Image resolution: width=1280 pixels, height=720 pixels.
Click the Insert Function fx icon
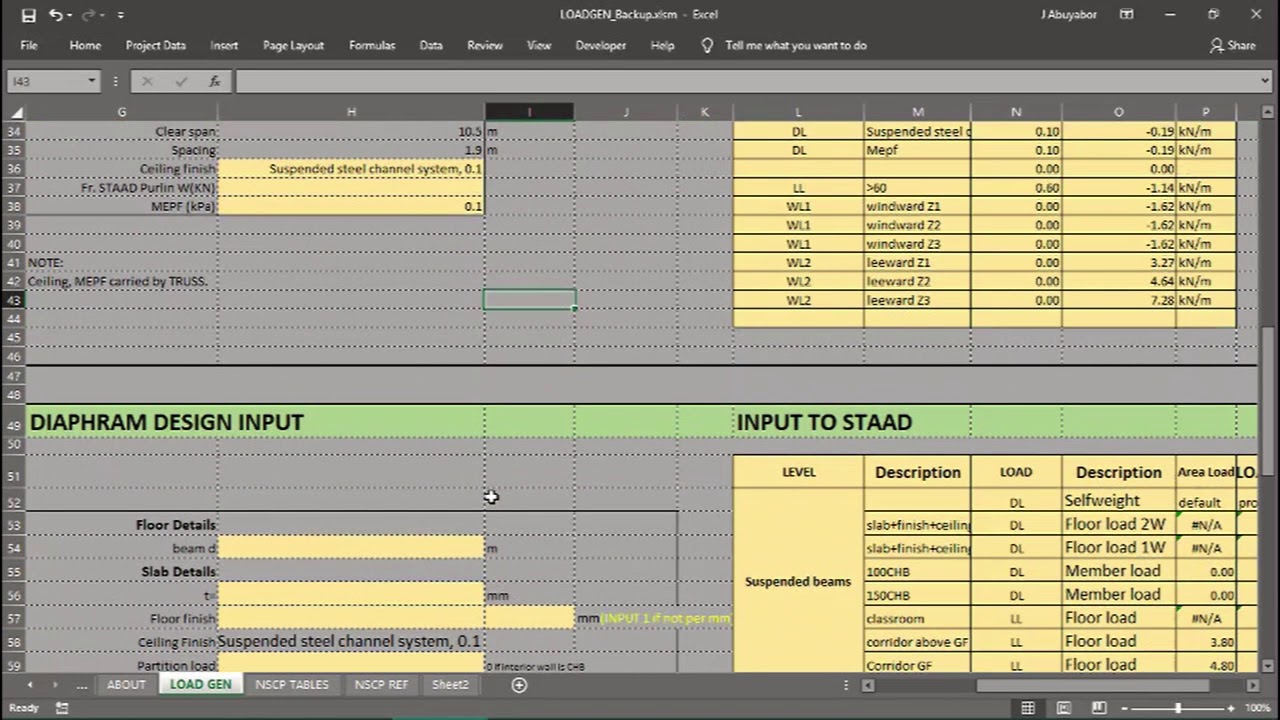(x=214, y=81)
